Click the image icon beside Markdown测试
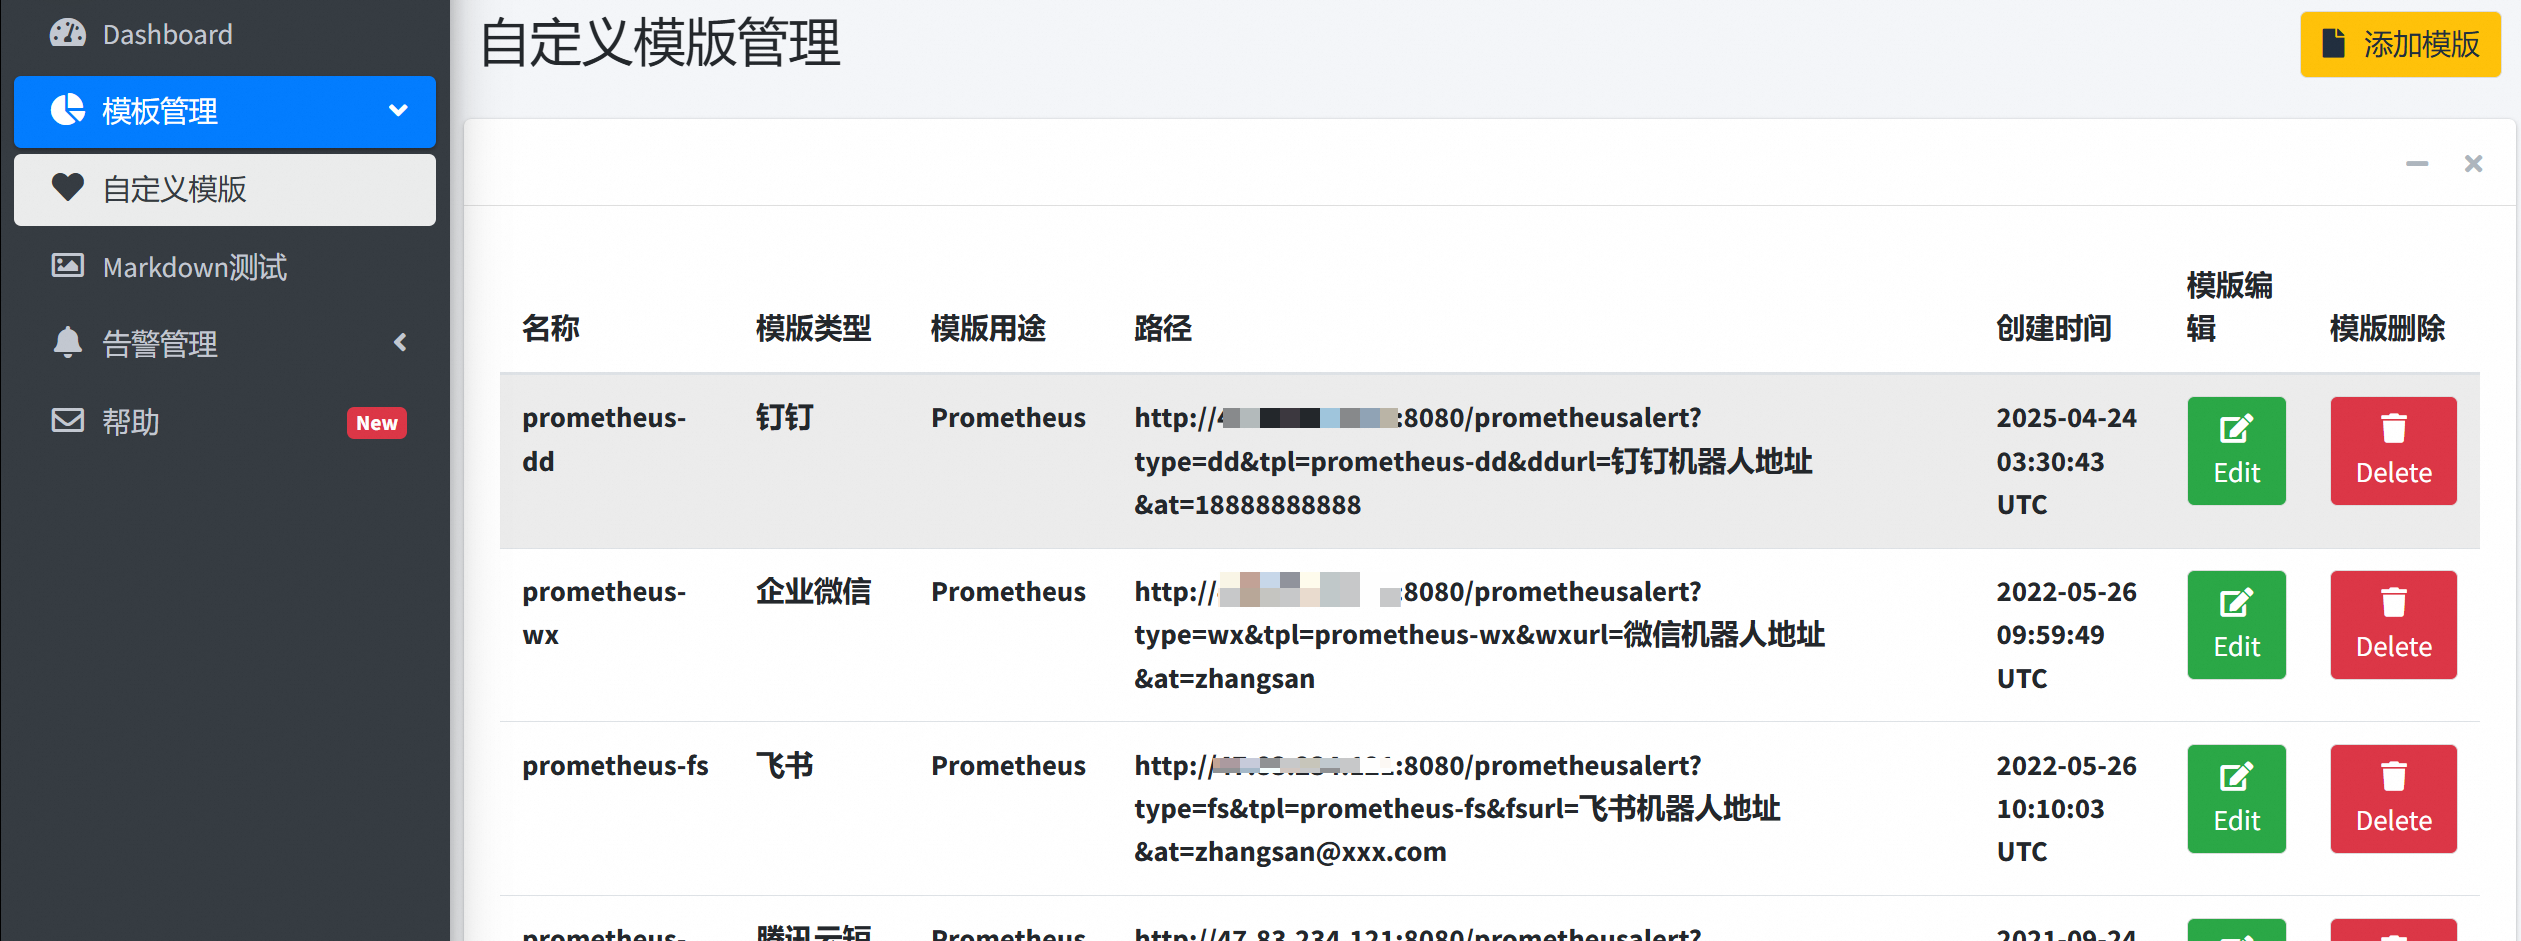Viewport: 2521px width, 941px height. tap(67, 265)
